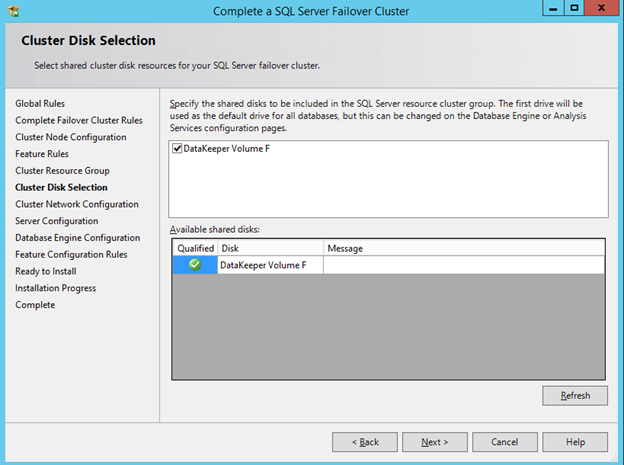Image resolution: width=624 pixels, height=465 pixels.
Task: Click the installer icon in title bar
Action: point(13,10)
